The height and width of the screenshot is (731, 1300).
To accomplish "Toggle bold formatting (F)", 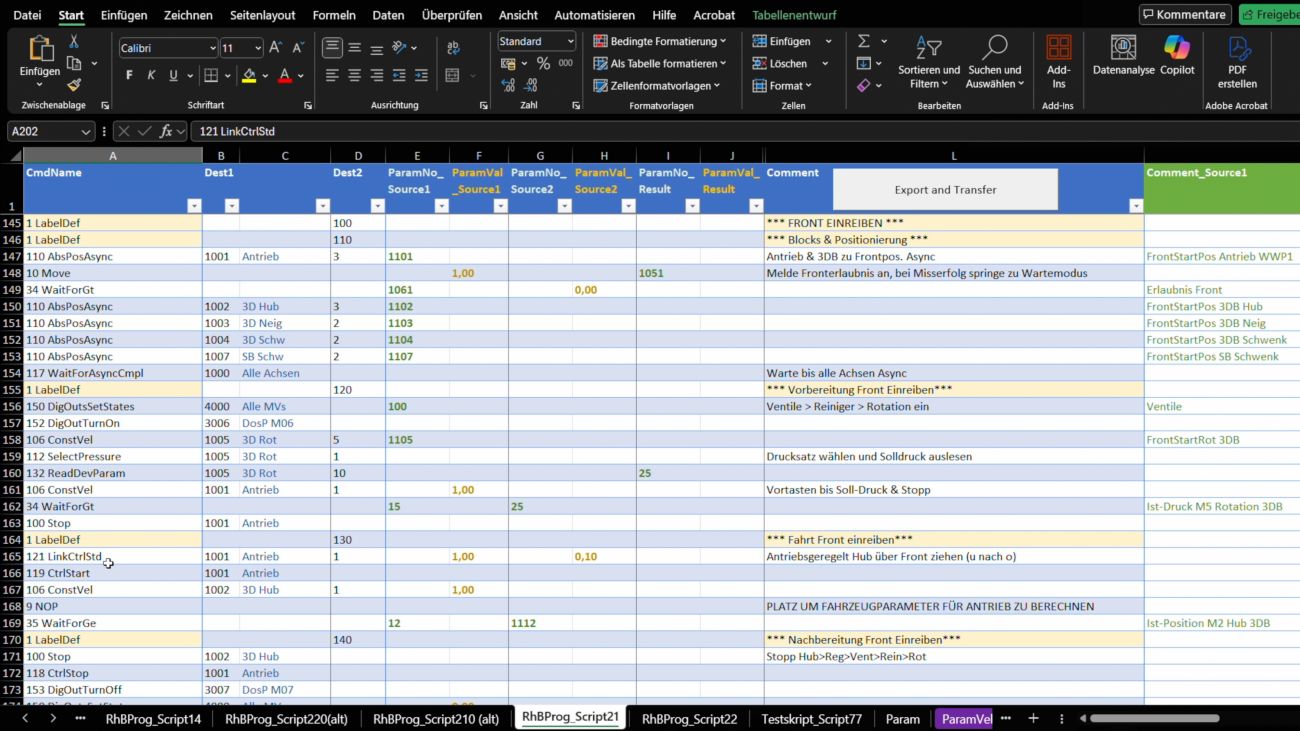I will coord(129,76).
